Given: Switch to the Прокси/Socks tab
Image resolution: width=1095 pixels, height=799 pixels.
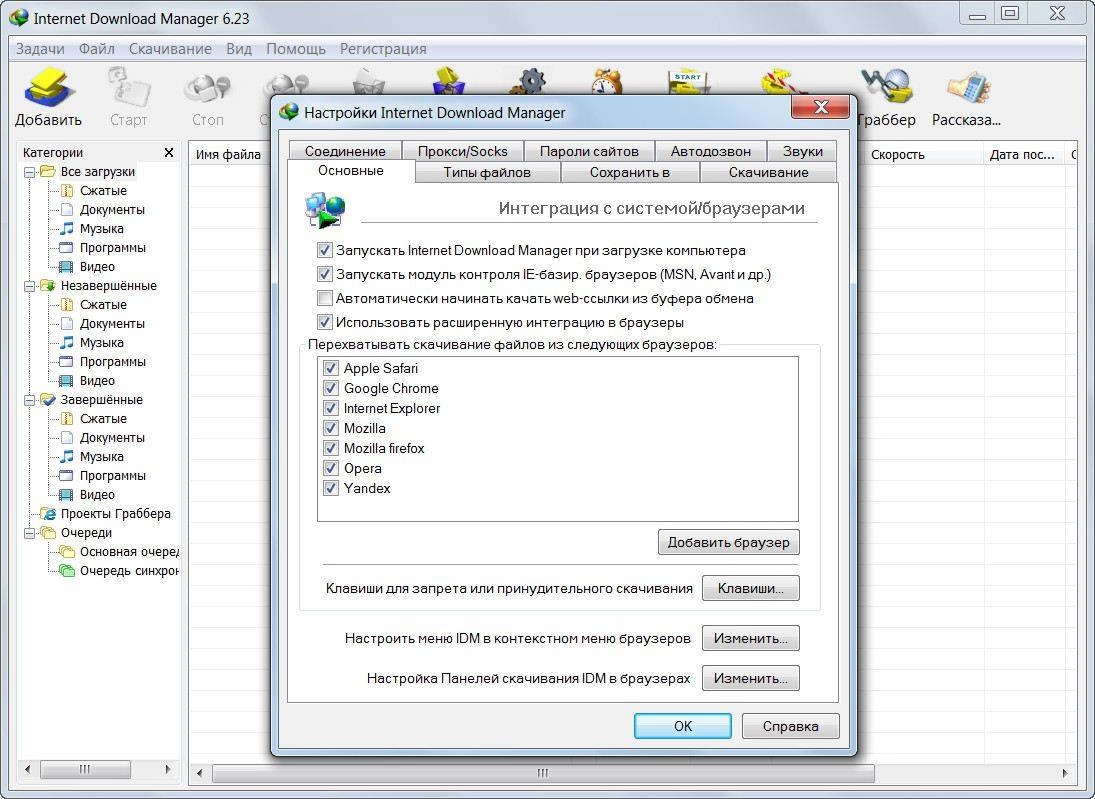Looking at the screenshot, I should (x=462, y=151).
